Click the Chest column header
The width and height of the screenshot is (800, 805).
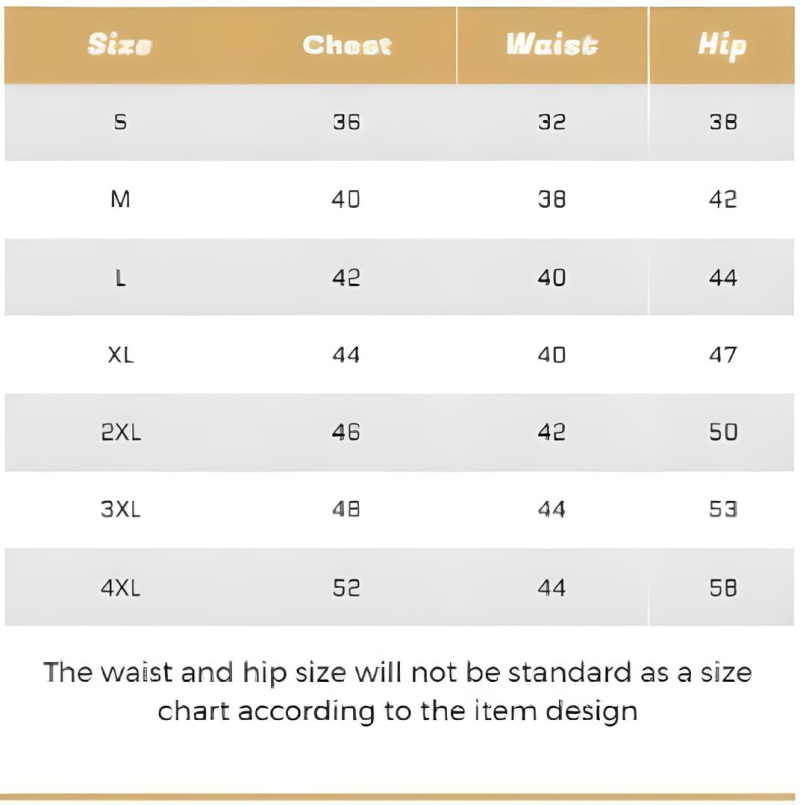point(347,45)
